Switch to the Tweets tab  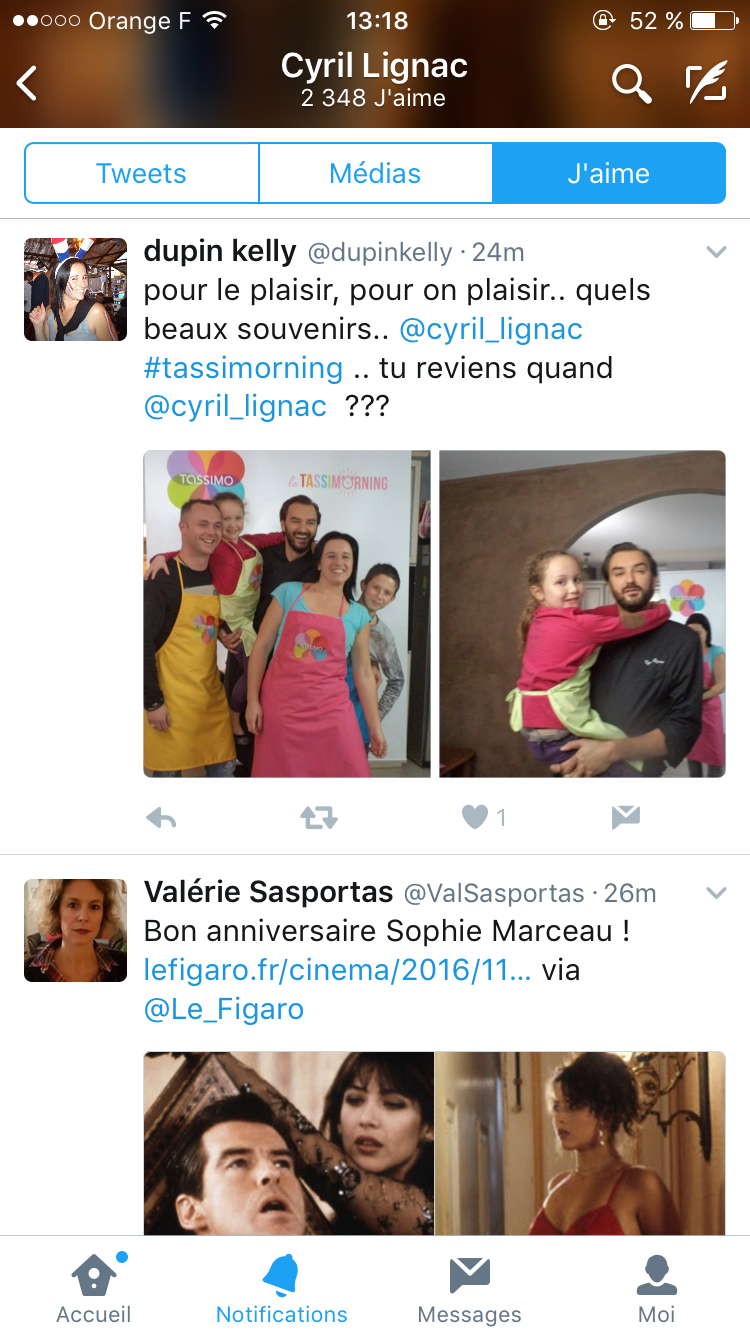(x=142, y=173)
